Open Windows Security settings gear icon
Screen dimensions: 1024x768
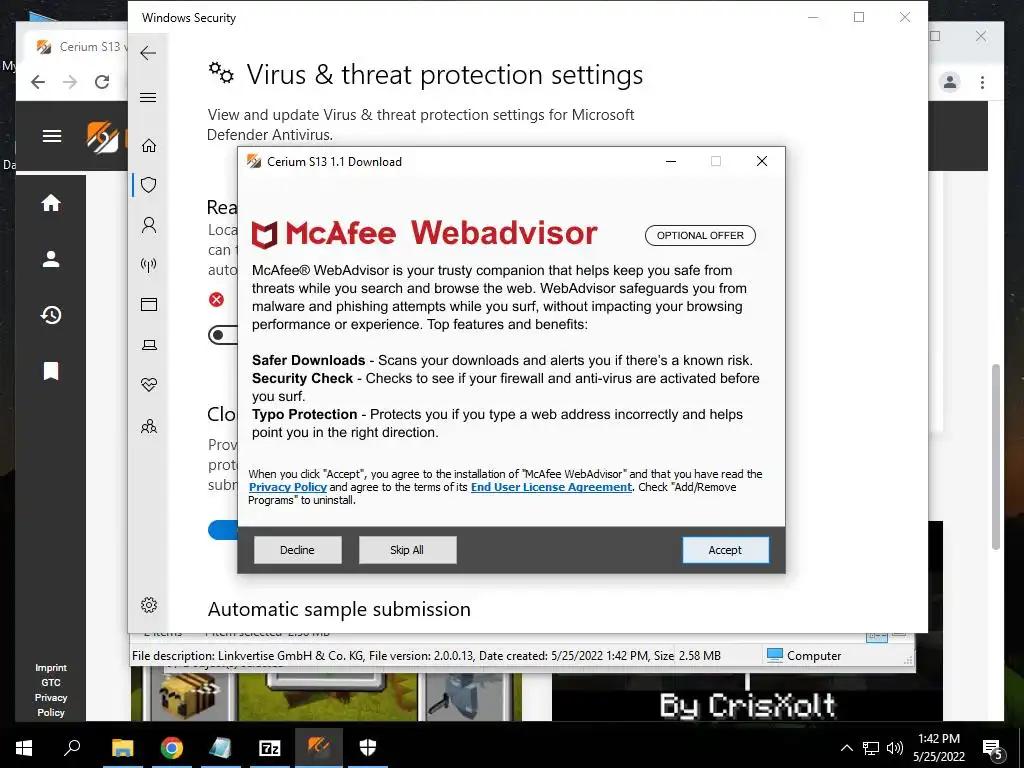[x=149, y=605]
